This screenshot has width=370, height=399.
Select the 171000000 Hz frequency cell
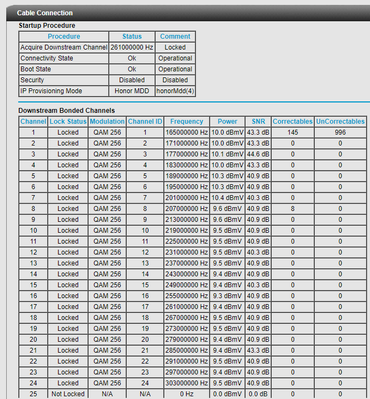pos(187,143)
